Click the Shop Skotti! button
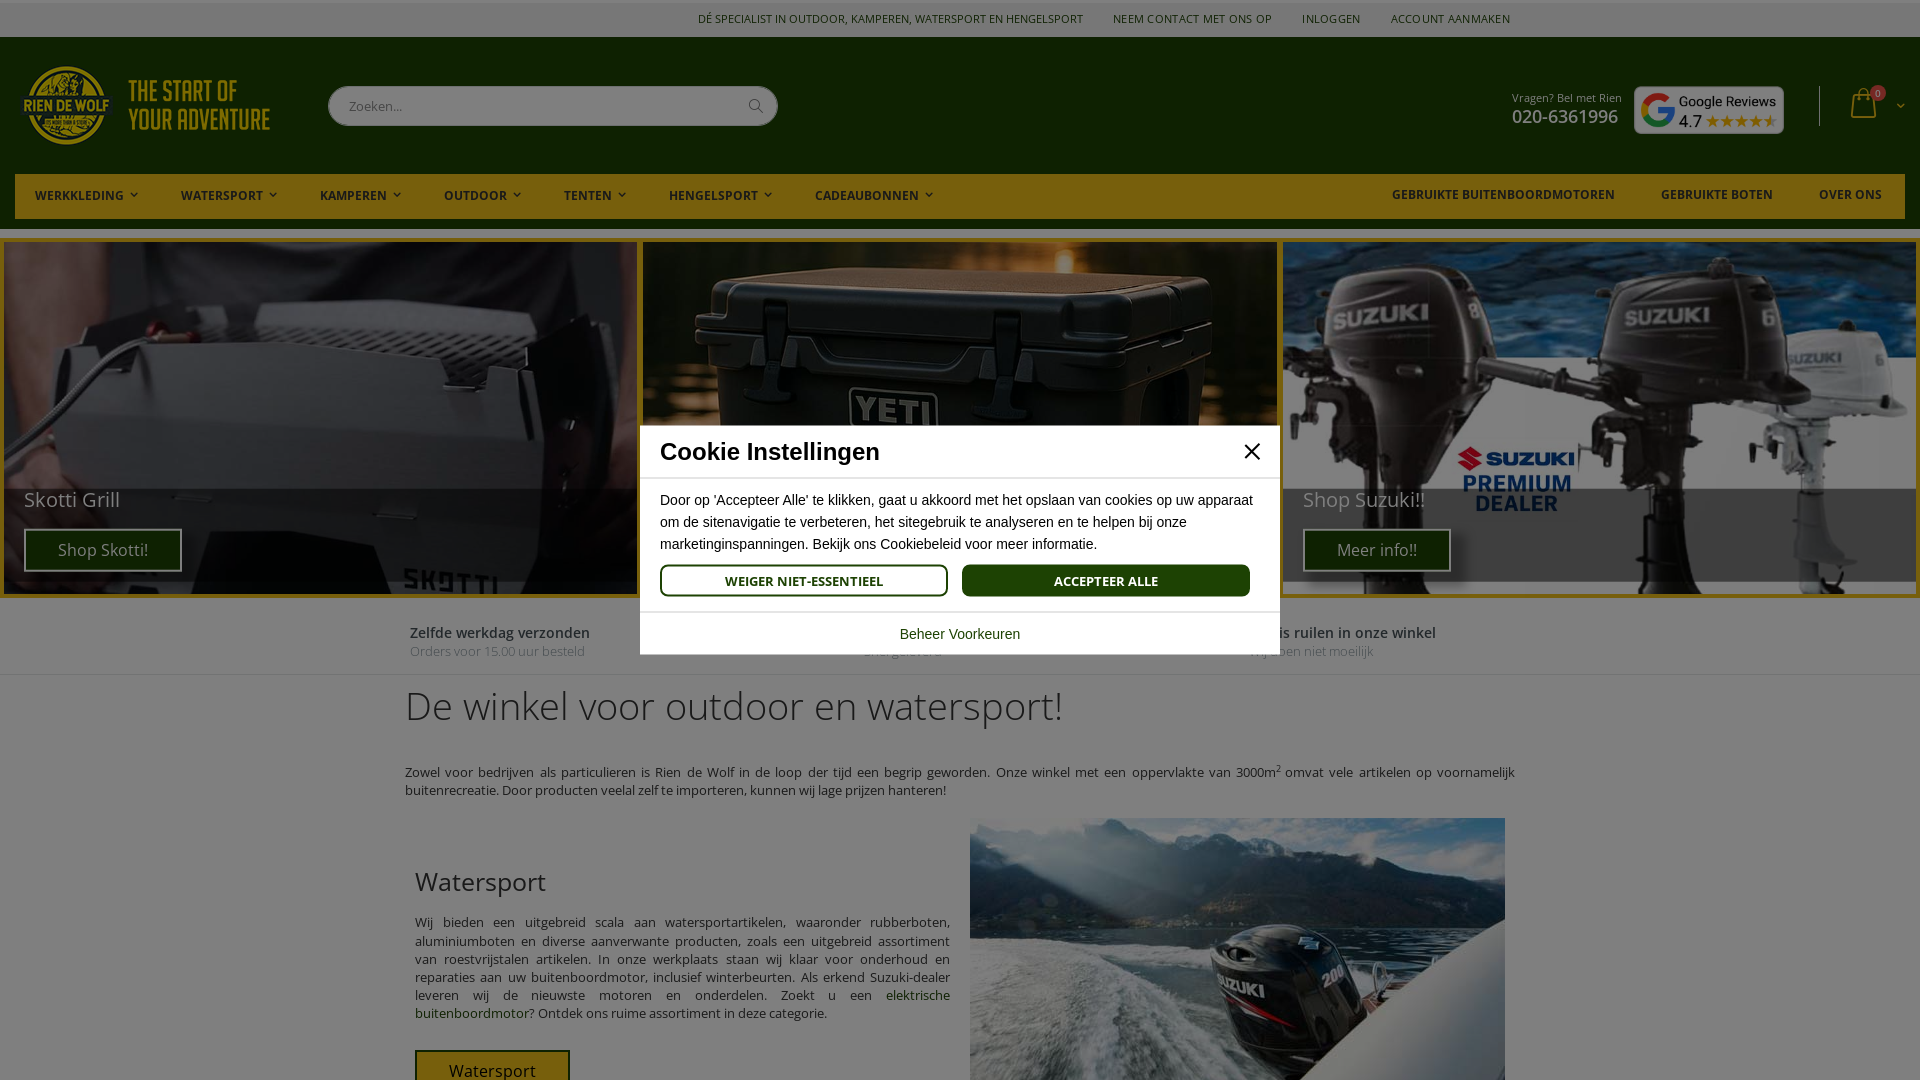The height and width of the screenshot is (1080, 1920). pos(103,550)
